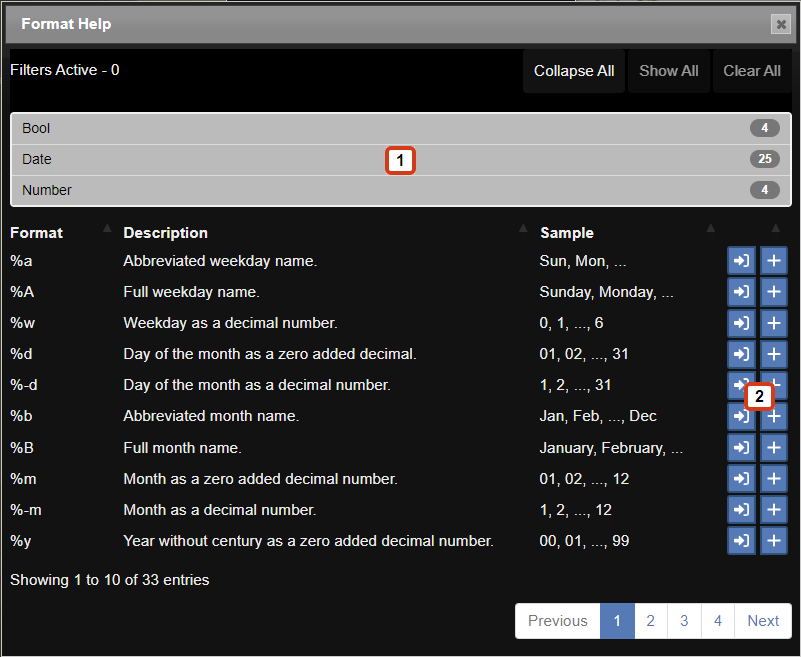Click the plus icon for %m row
Screen dimensions: 801x657
tap(773, 479)
